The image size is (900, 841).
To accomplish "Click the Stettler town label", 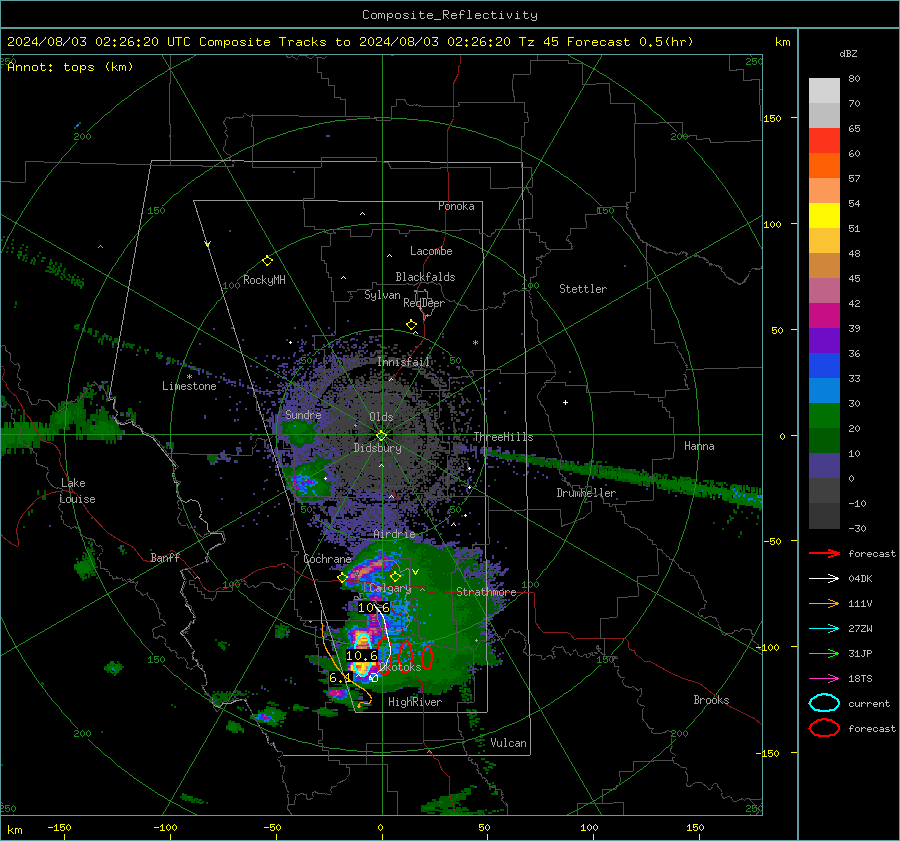I will [583, 289].
